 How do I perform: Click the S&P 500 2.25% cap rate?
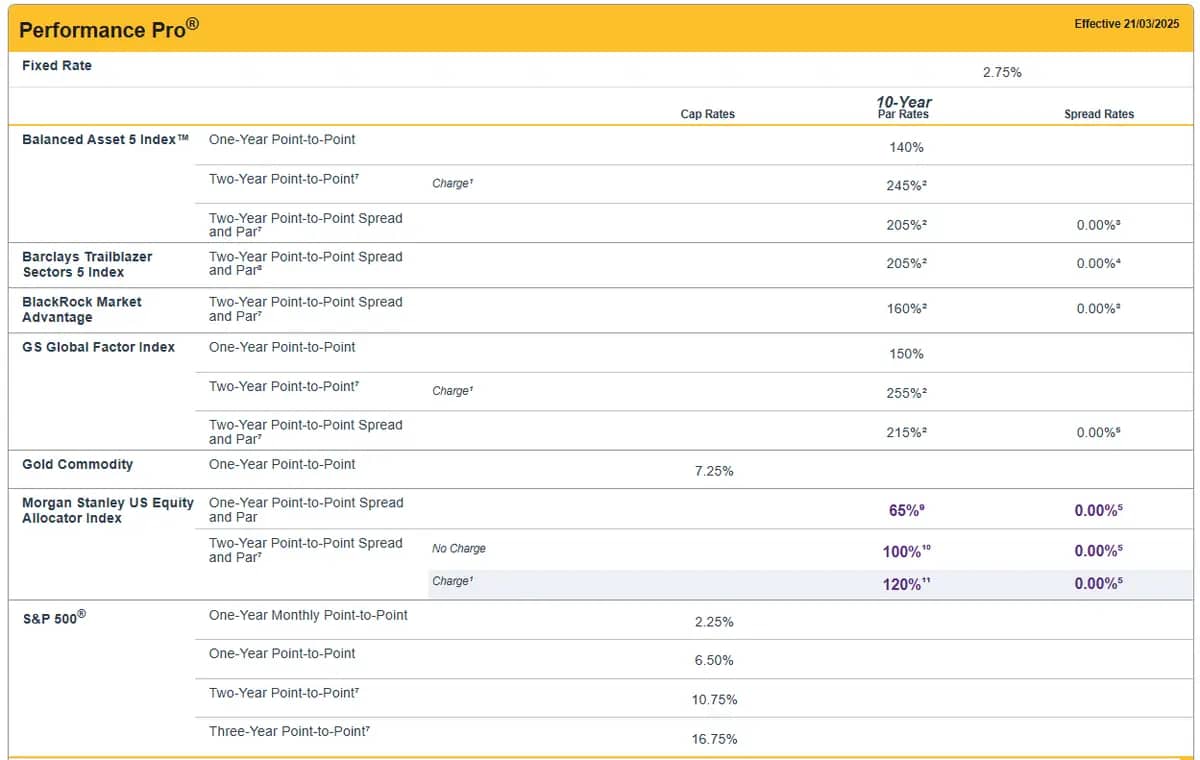(x=714, y=622)
